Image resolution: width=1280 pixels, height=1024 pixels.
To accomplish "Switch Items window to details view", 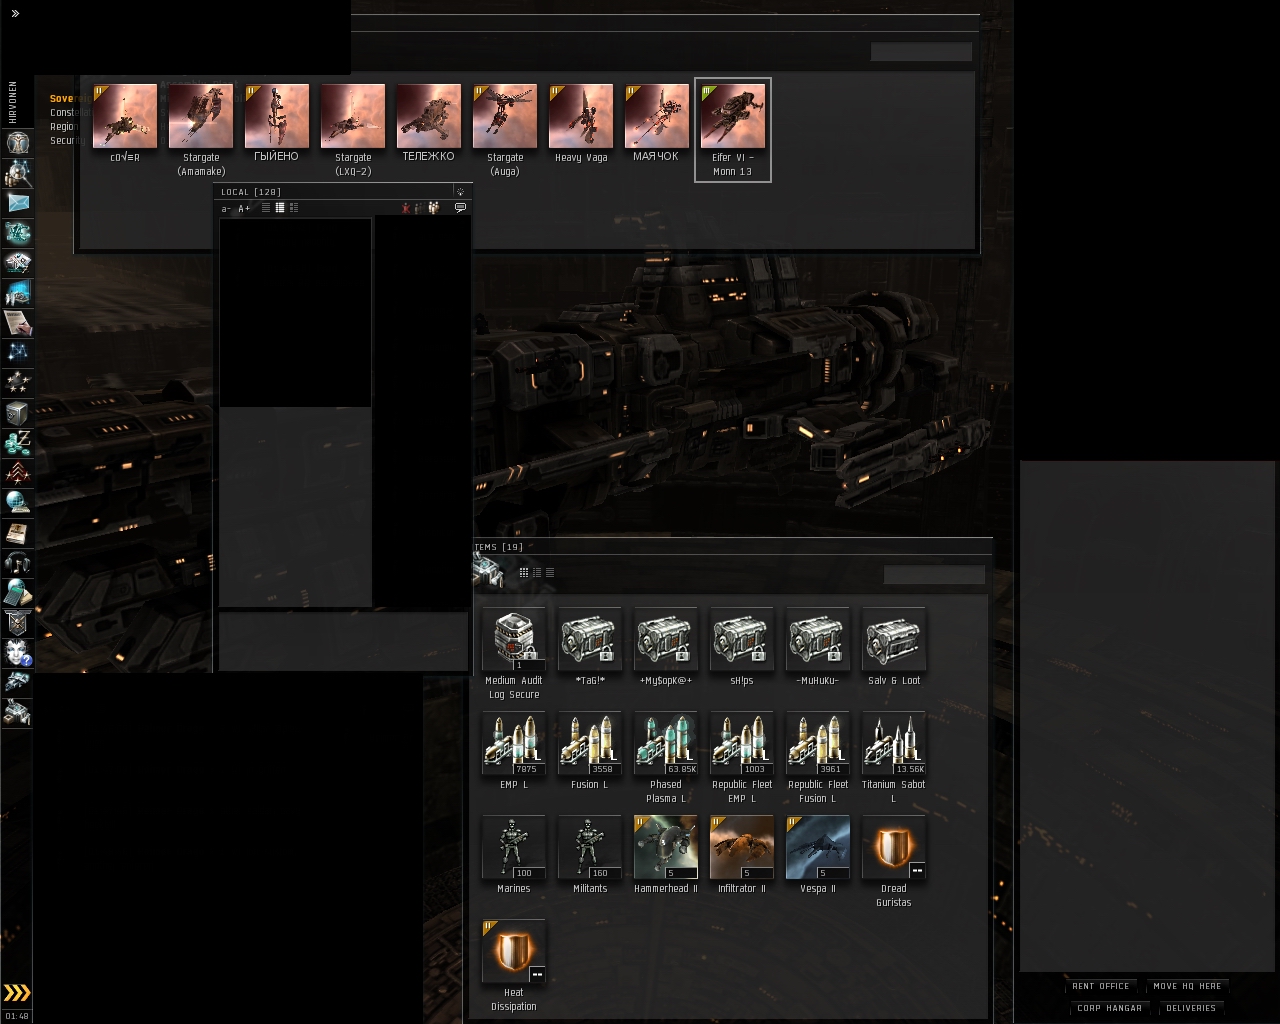I will (x=536, y=573).
